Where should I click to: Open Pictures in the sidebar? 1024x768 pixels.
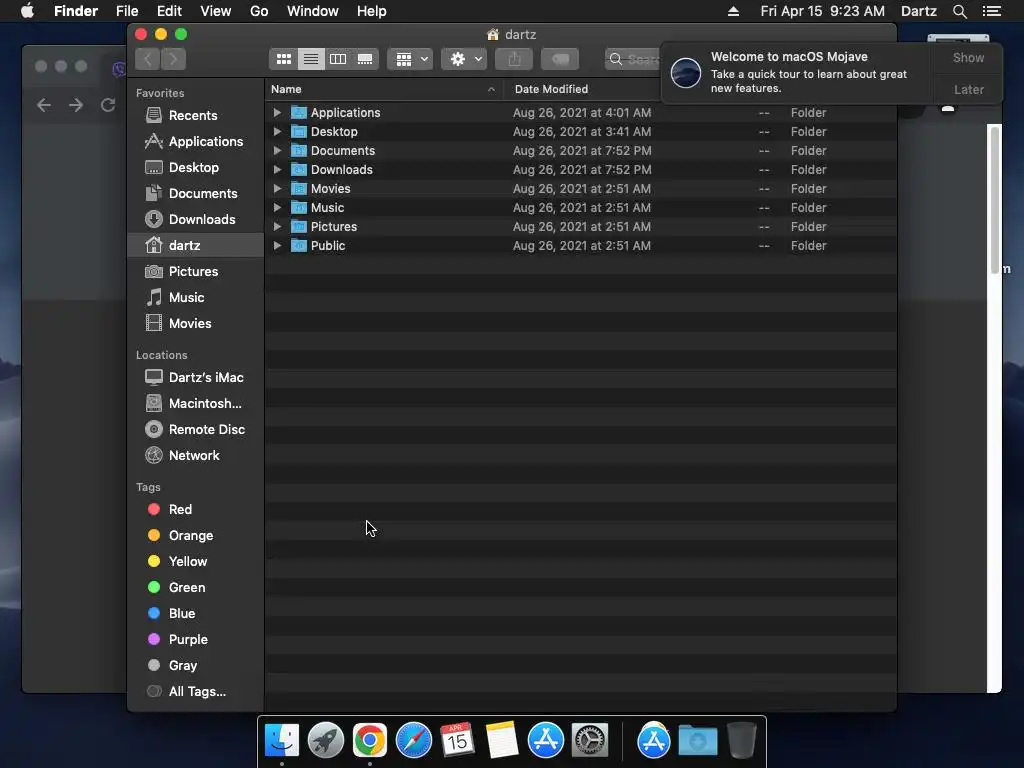pos(193,272)
